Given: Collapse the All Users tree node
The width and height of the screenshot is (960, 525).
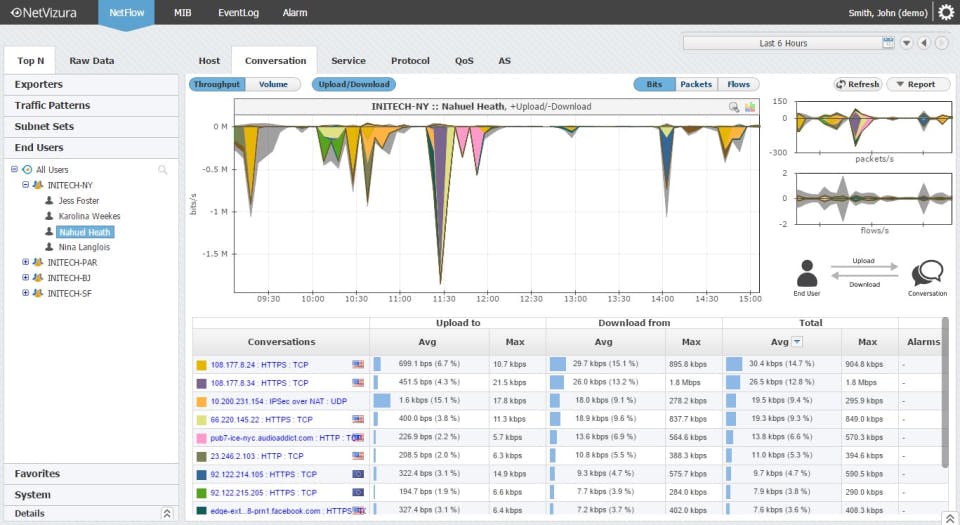Looking at the screenshot, I should 14,169.
